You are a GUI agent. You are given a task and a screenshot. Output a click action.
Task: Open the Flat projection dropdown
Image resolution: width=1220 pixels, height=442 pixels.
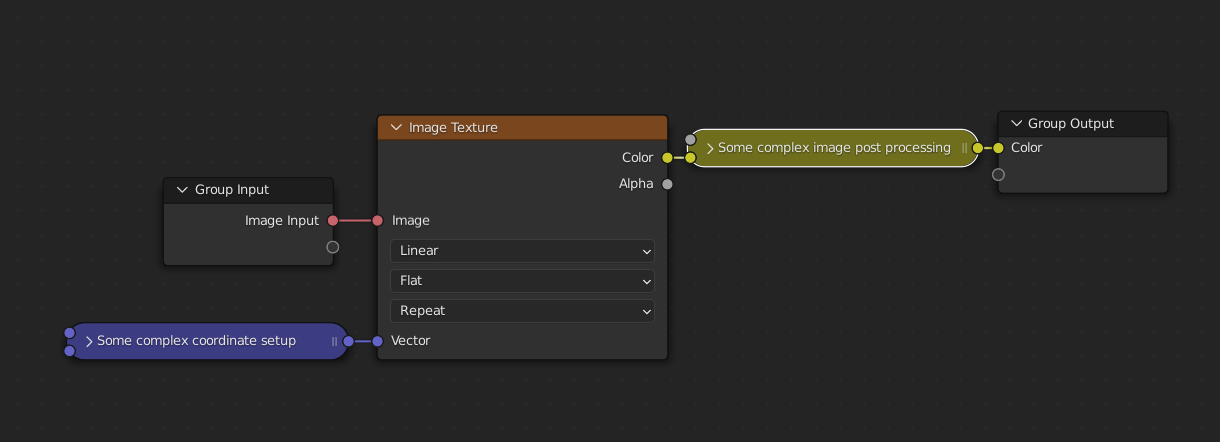point(522,281)
